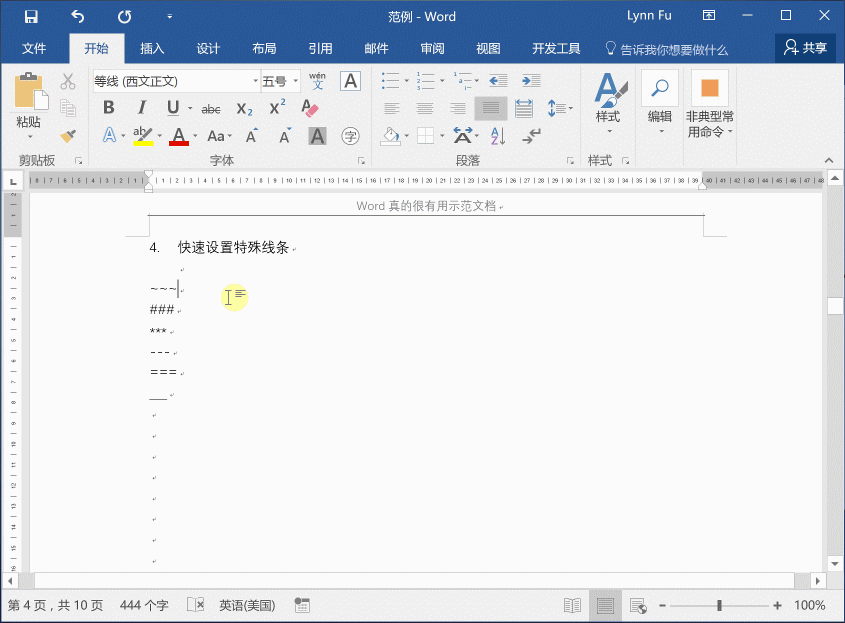Apply subscript formatting
845x623 pixels.
click(242, 107)
